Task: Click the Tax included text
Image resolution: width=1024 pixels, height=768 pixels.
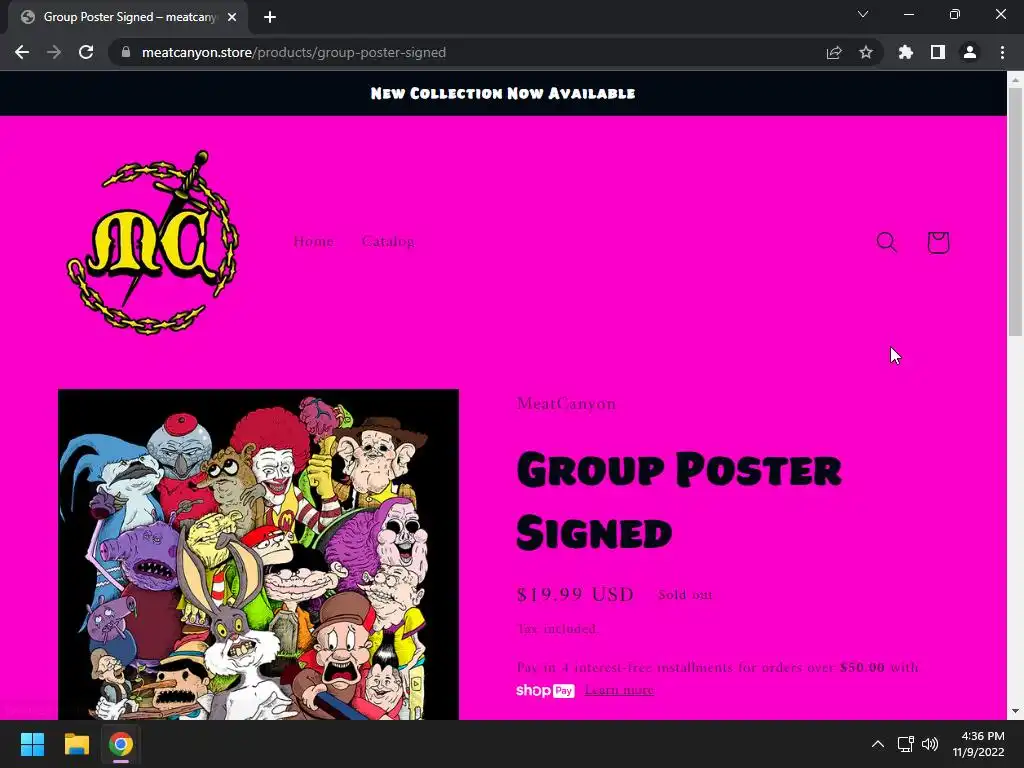Action: [557, 629]
